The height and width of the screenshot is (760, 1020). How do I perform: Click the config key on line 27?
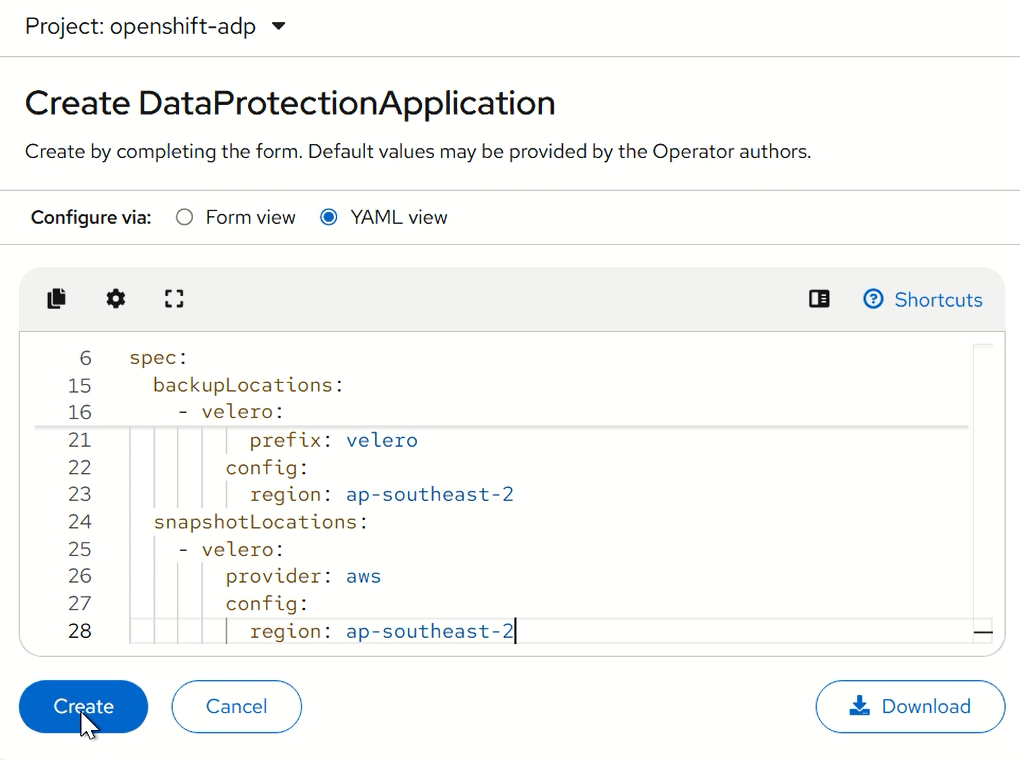pos(262,603)
